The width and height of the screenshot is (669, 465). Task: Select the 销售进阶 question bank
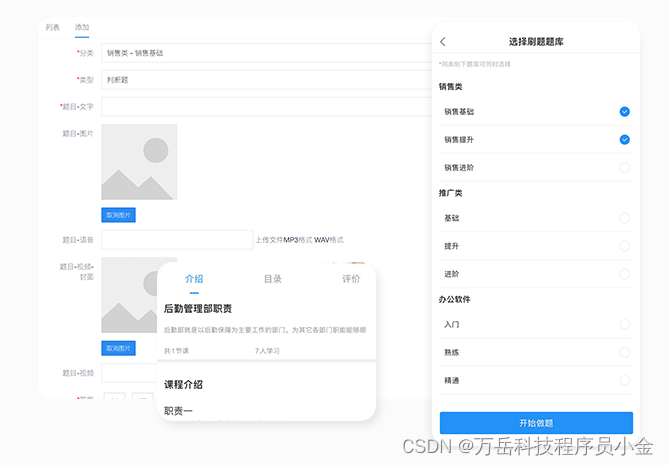click(x=624, y=168)
